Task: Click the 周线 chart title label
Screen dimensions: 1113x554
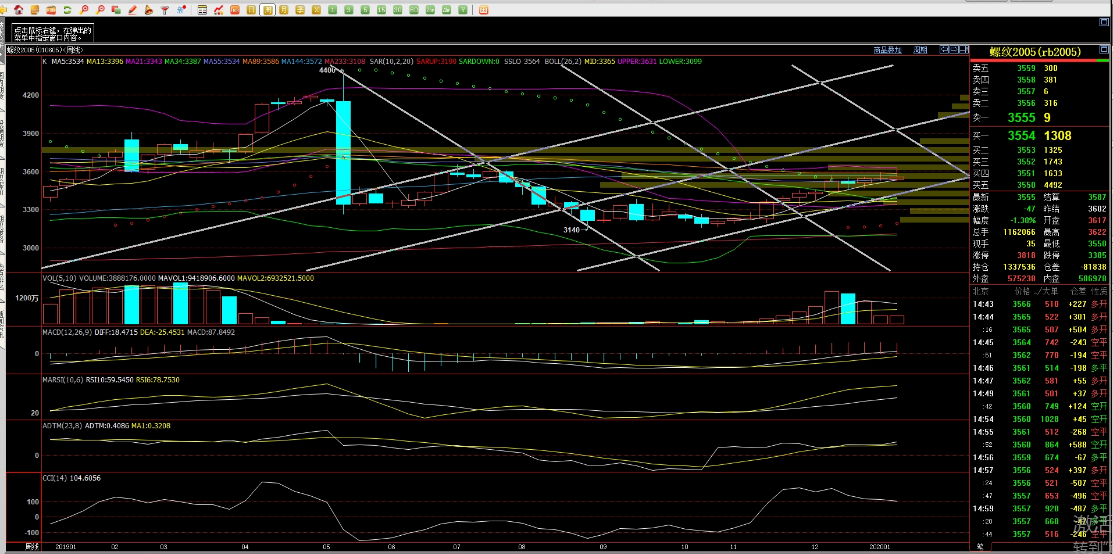Action: pyautogui.click(x=73, y=50)
